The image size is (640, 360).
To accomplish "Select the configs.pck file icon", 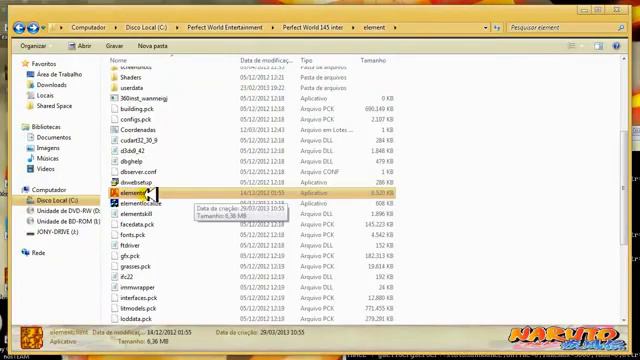I will coord(114,120).
